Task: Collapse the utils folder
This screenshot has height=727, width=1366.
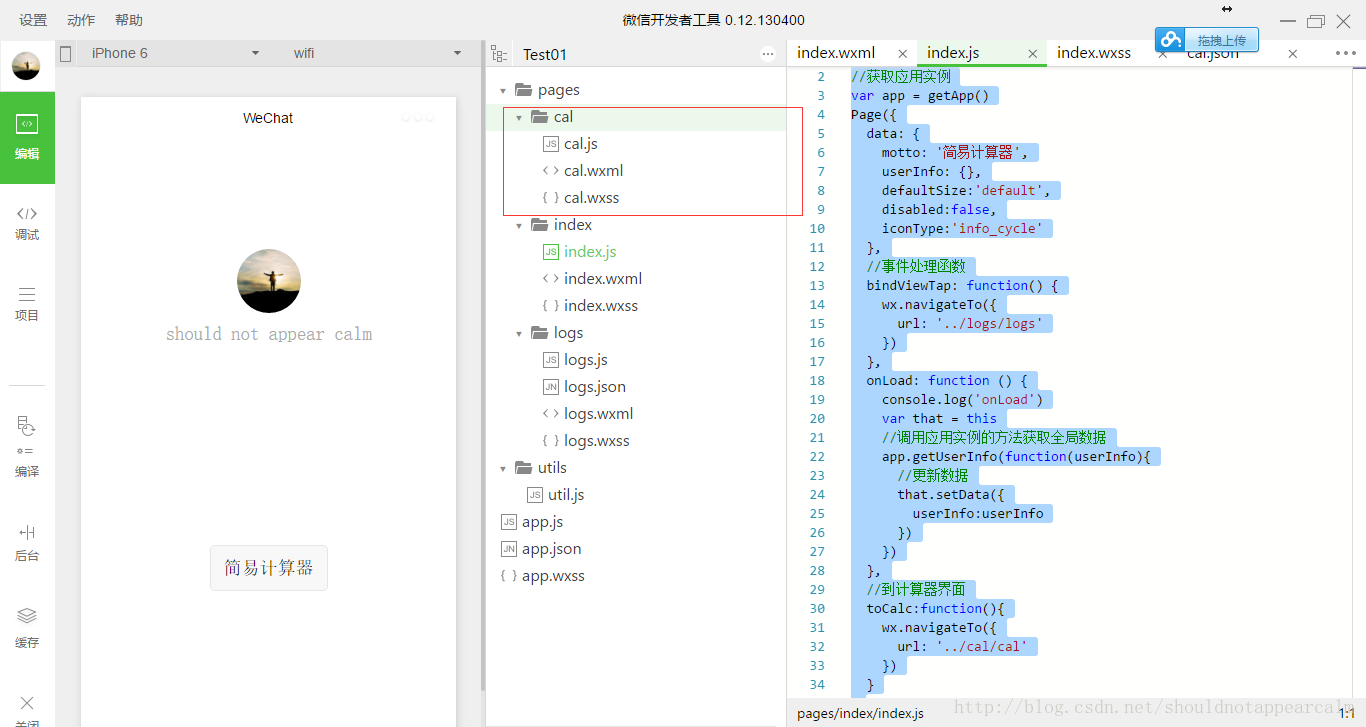Action: tap(503, 468)
